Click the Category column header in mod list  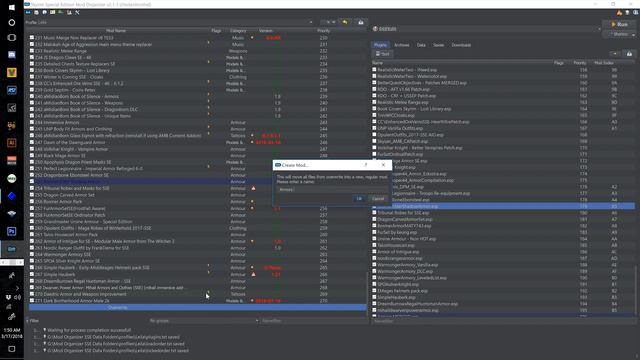(x=238, y=31)
